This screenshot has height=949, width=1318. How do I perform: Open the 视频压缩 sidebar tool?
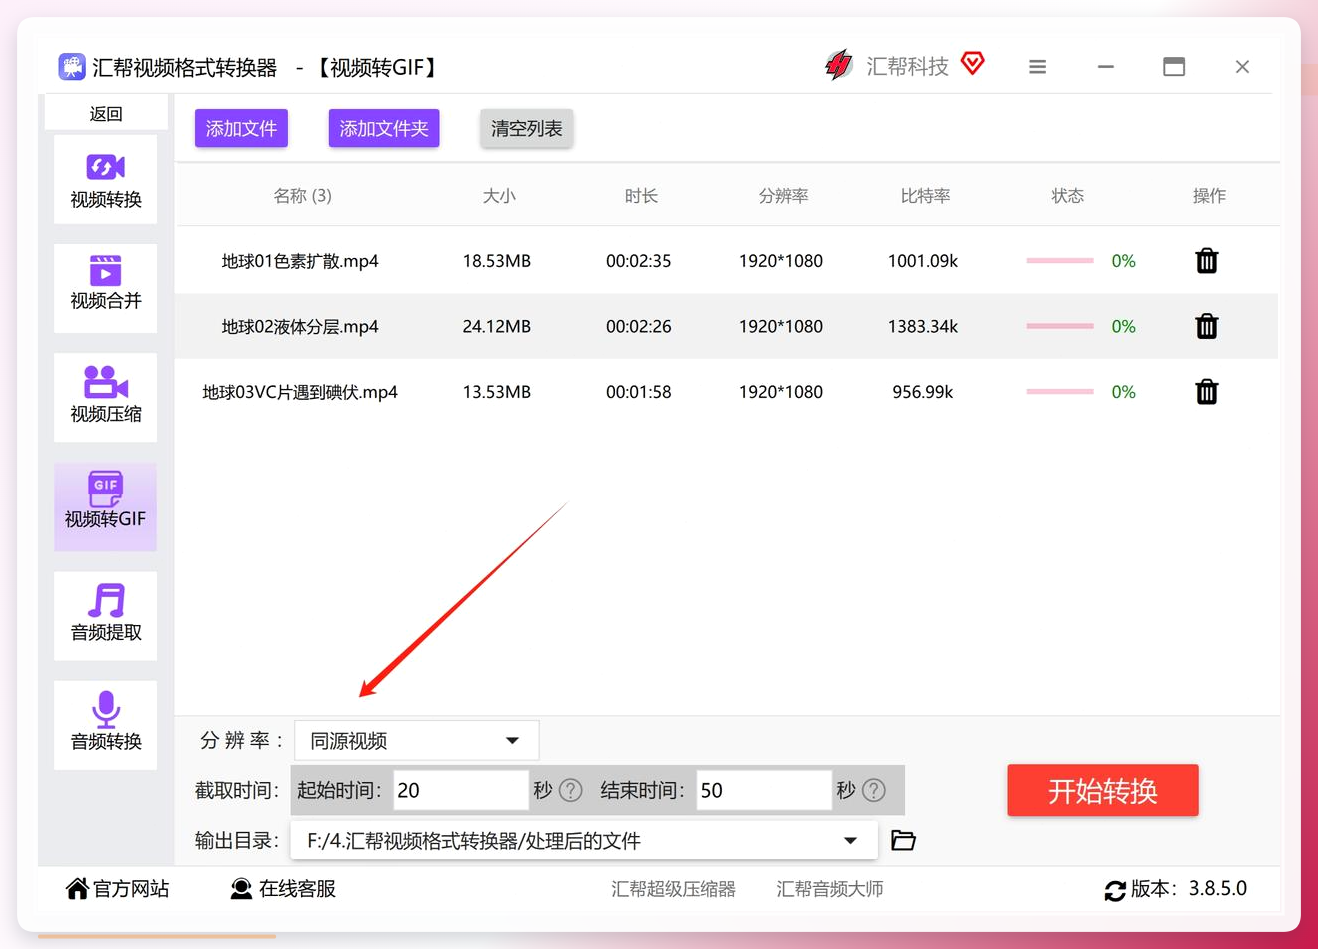click(105, 397)
